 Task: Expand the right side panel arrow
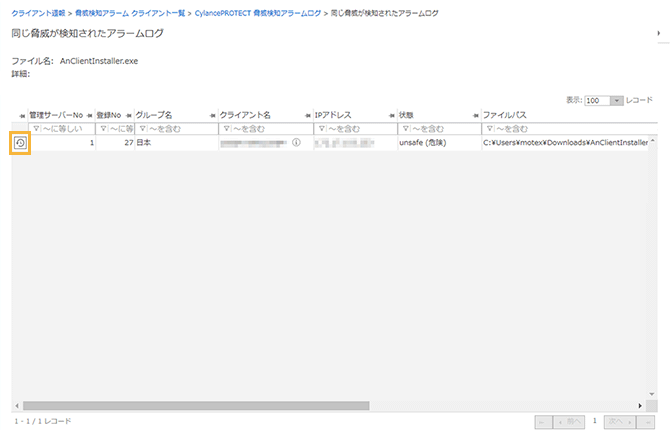pos(659,34)
